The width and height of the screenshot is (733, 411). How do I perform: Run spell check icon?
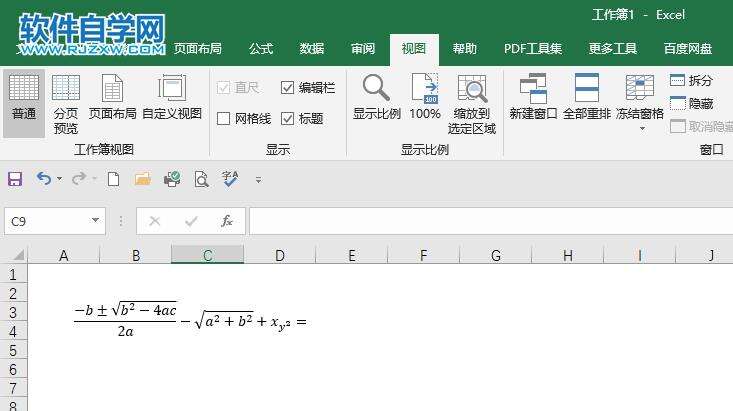tap(230, 179)
